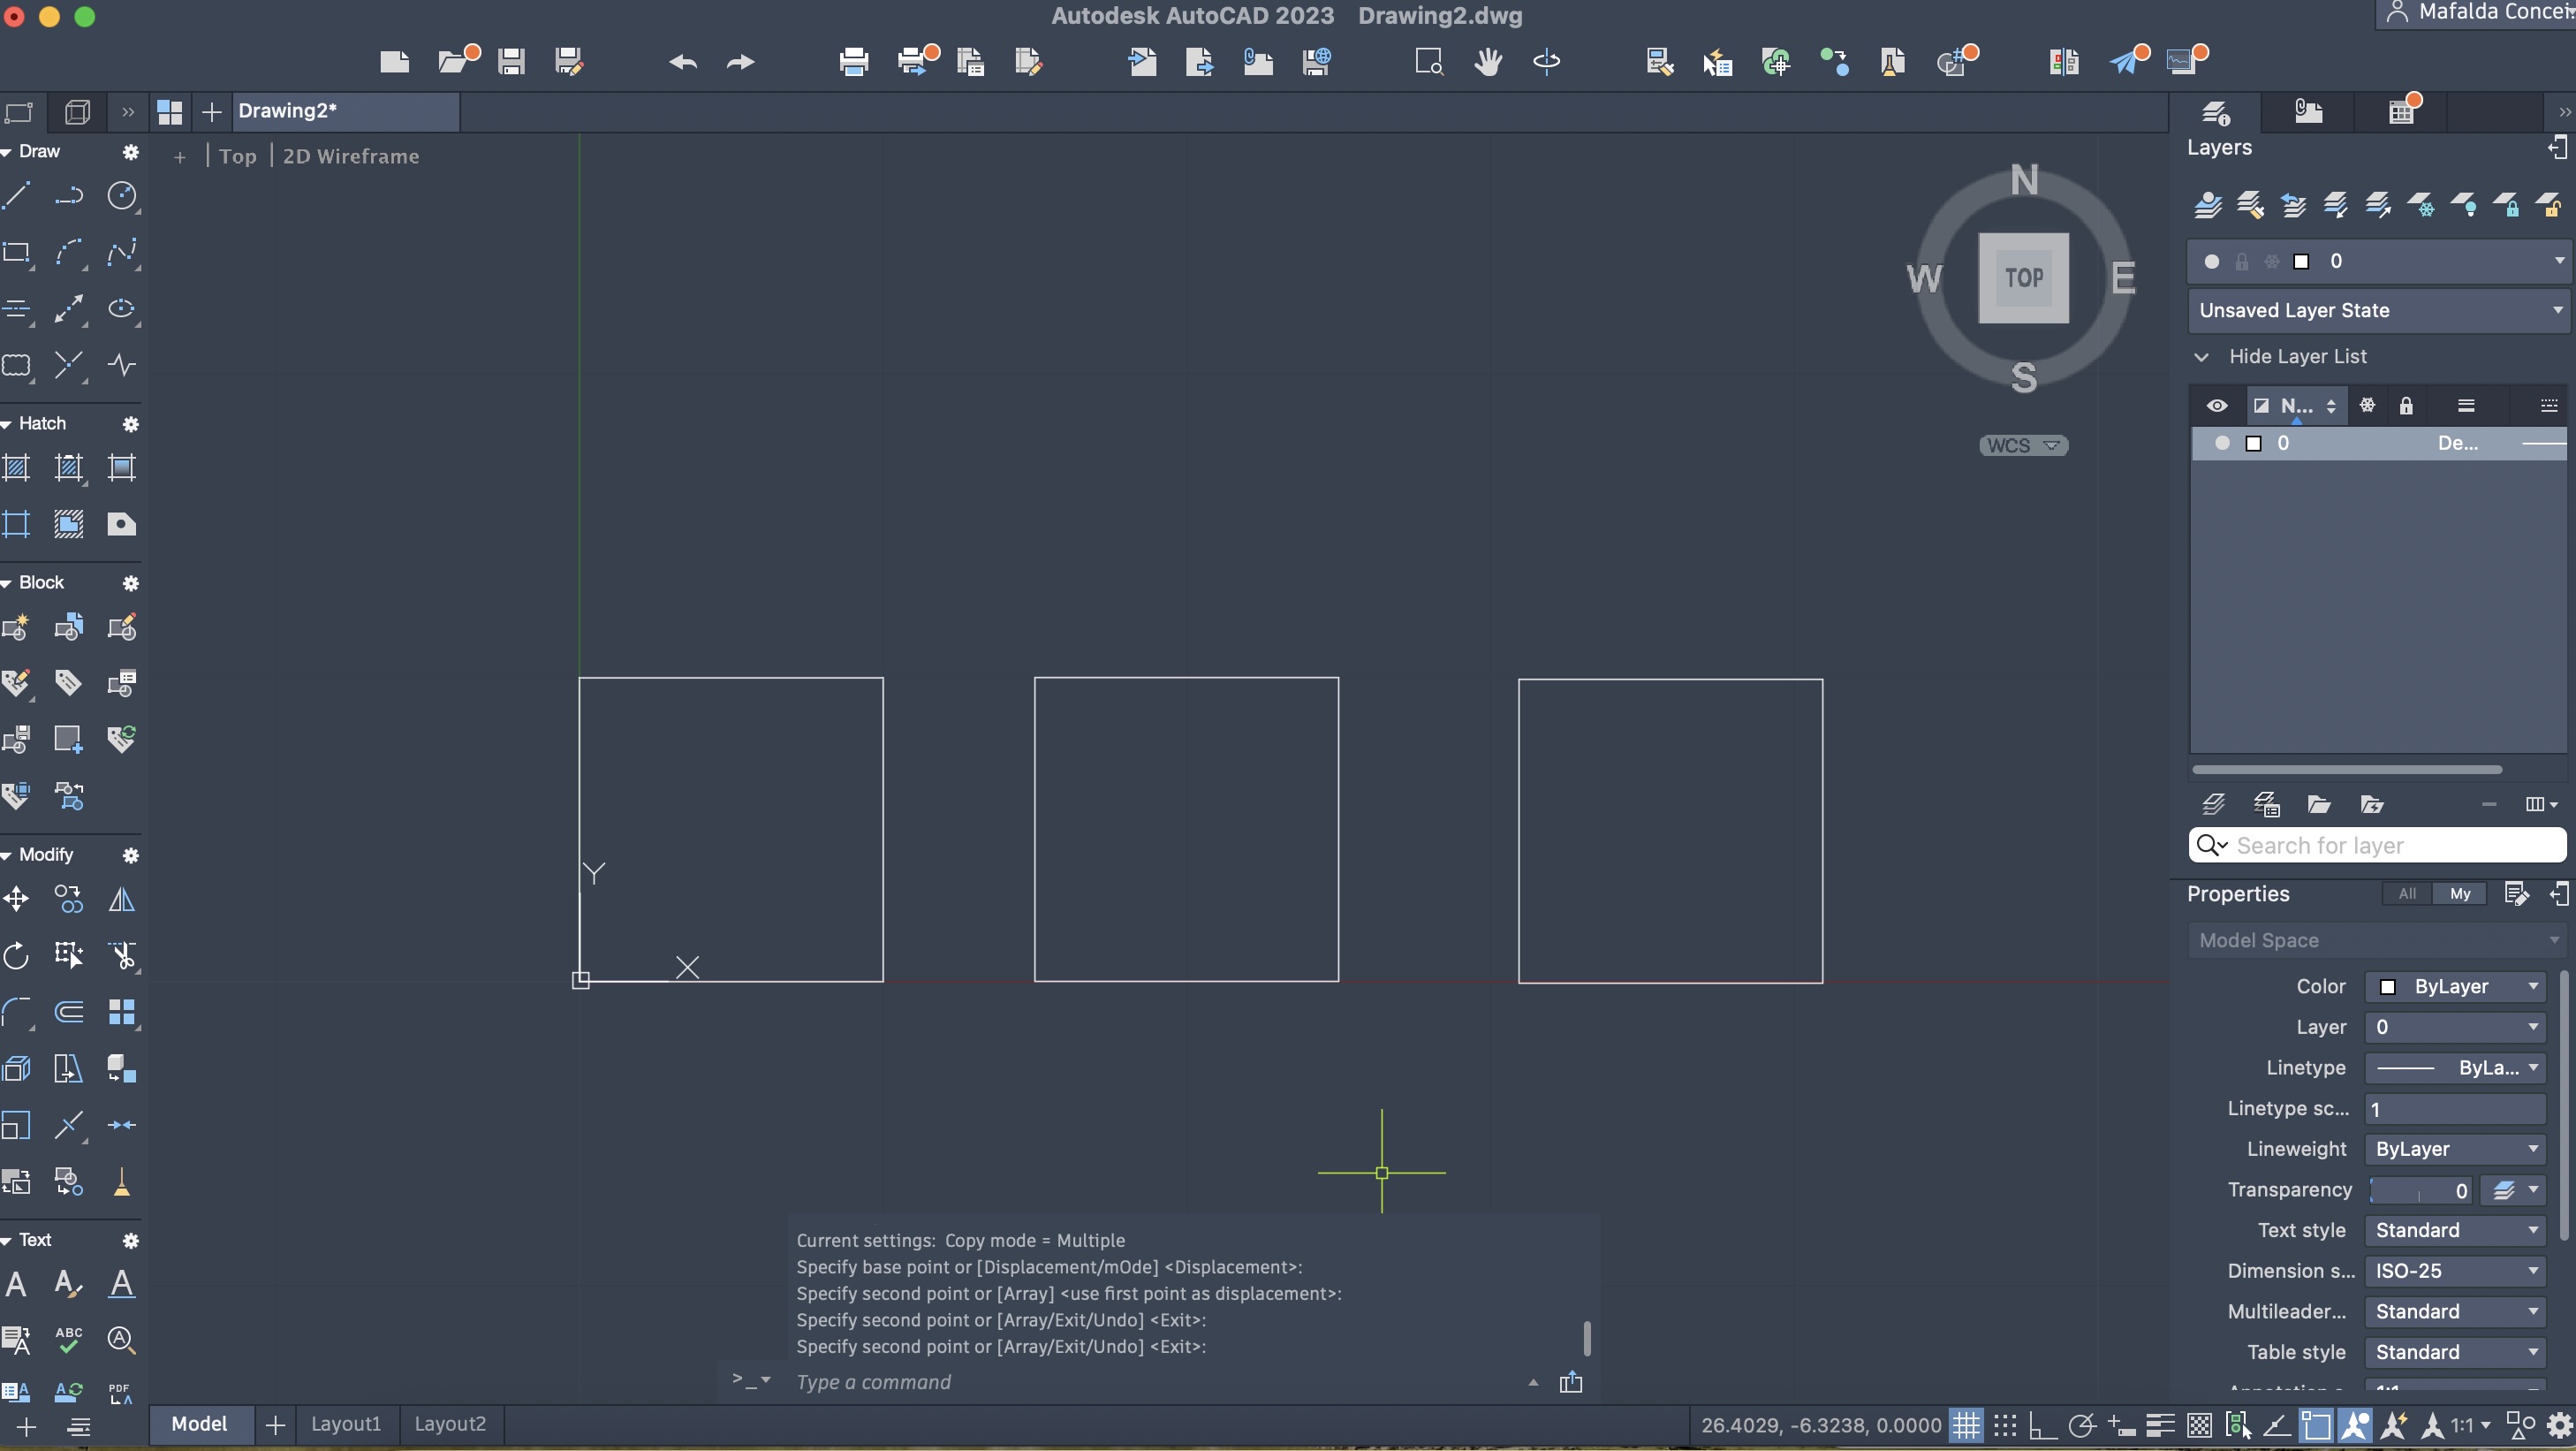Select the Line tool in Draw panel
Screen dimensions: 2576x1451
(x=17, y=195)
